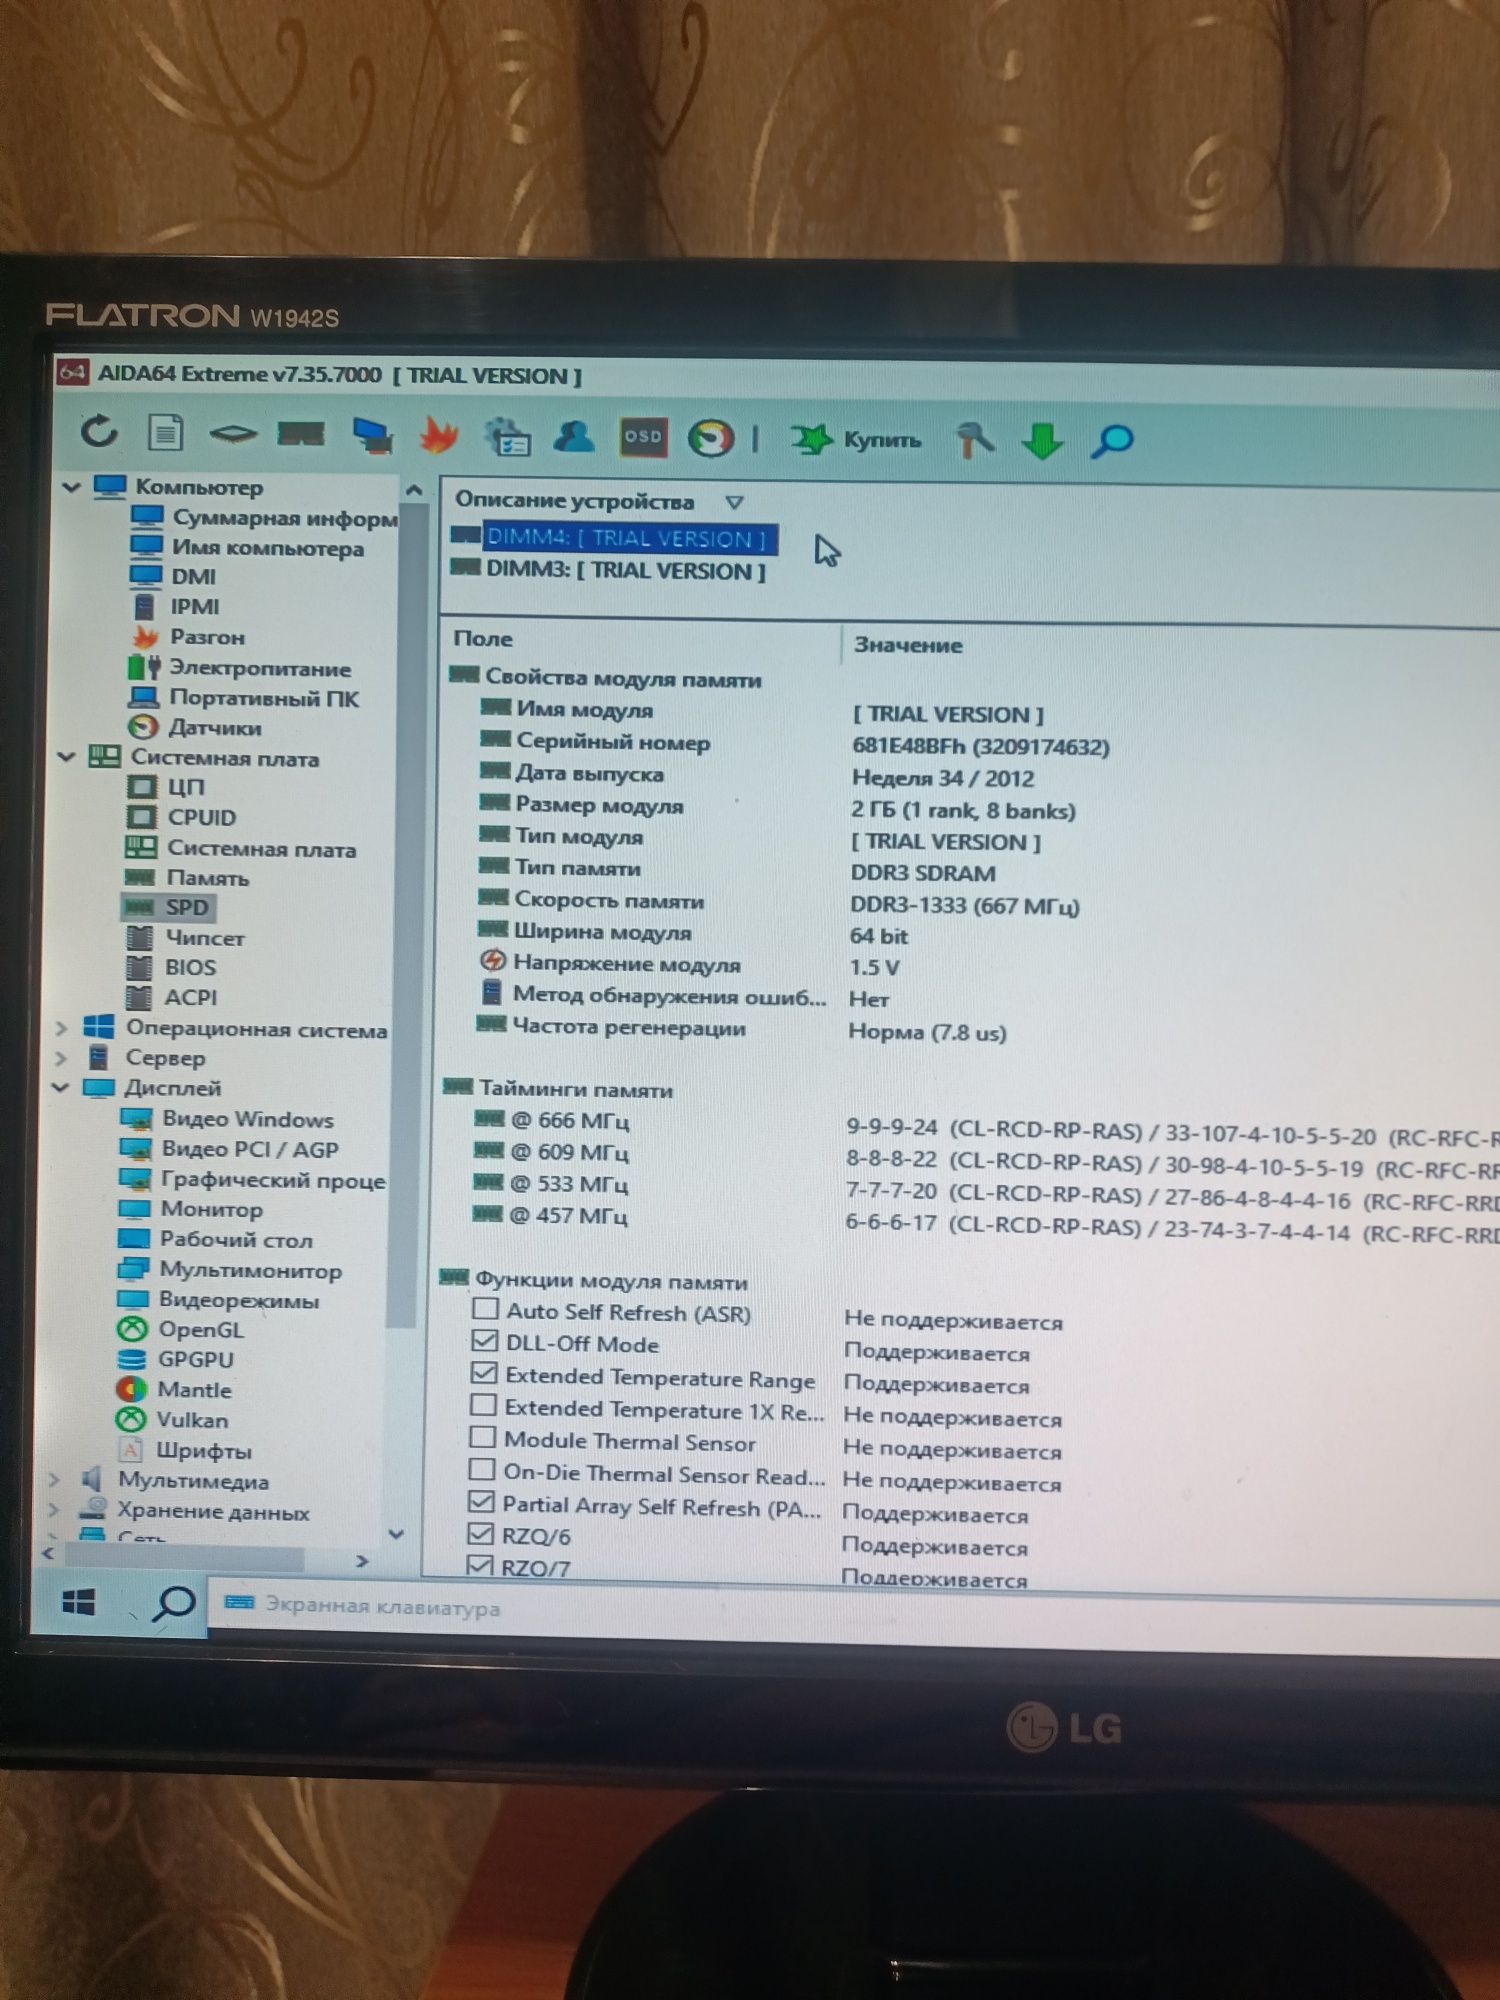This screenshot has width=1500, height=2000.
Task: Open the BIOS tree item
Action: (170, 967)
